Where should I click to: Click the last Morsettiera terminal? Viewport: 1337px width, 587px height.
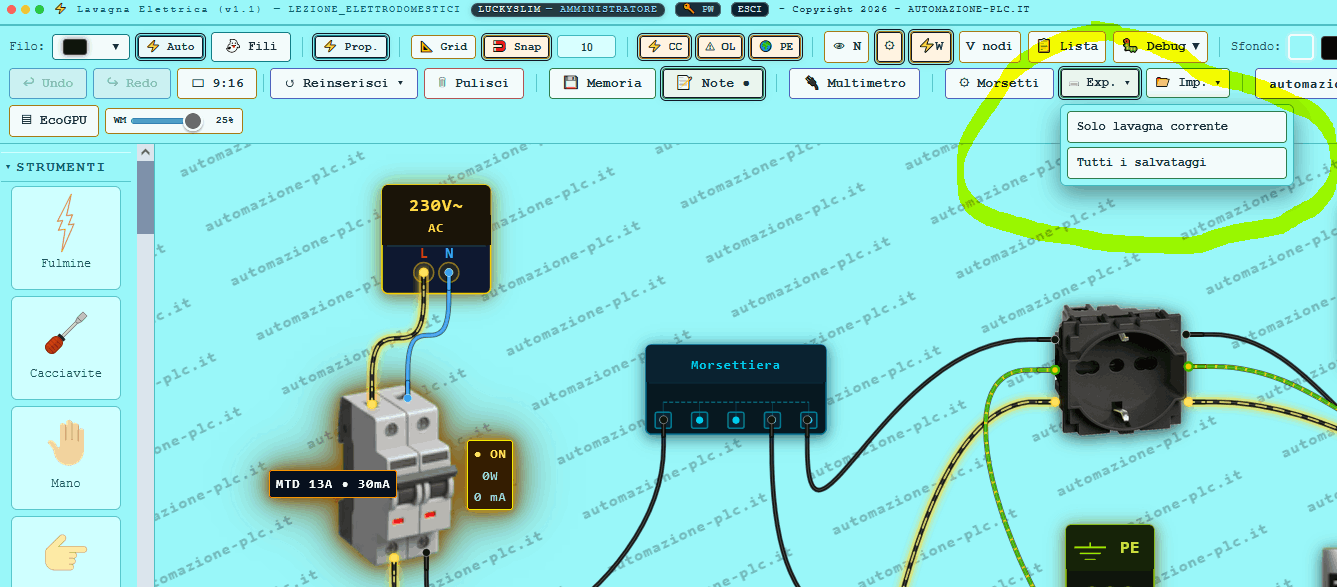pos(809,421)
